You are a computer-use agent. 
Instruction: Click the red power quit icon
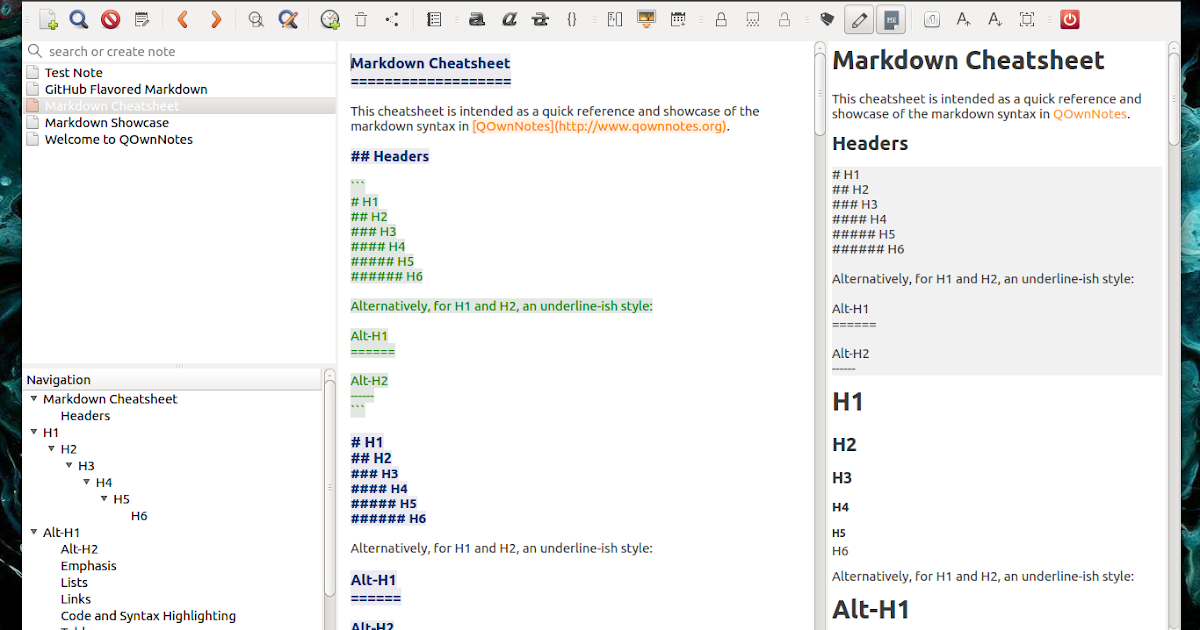1069,19
